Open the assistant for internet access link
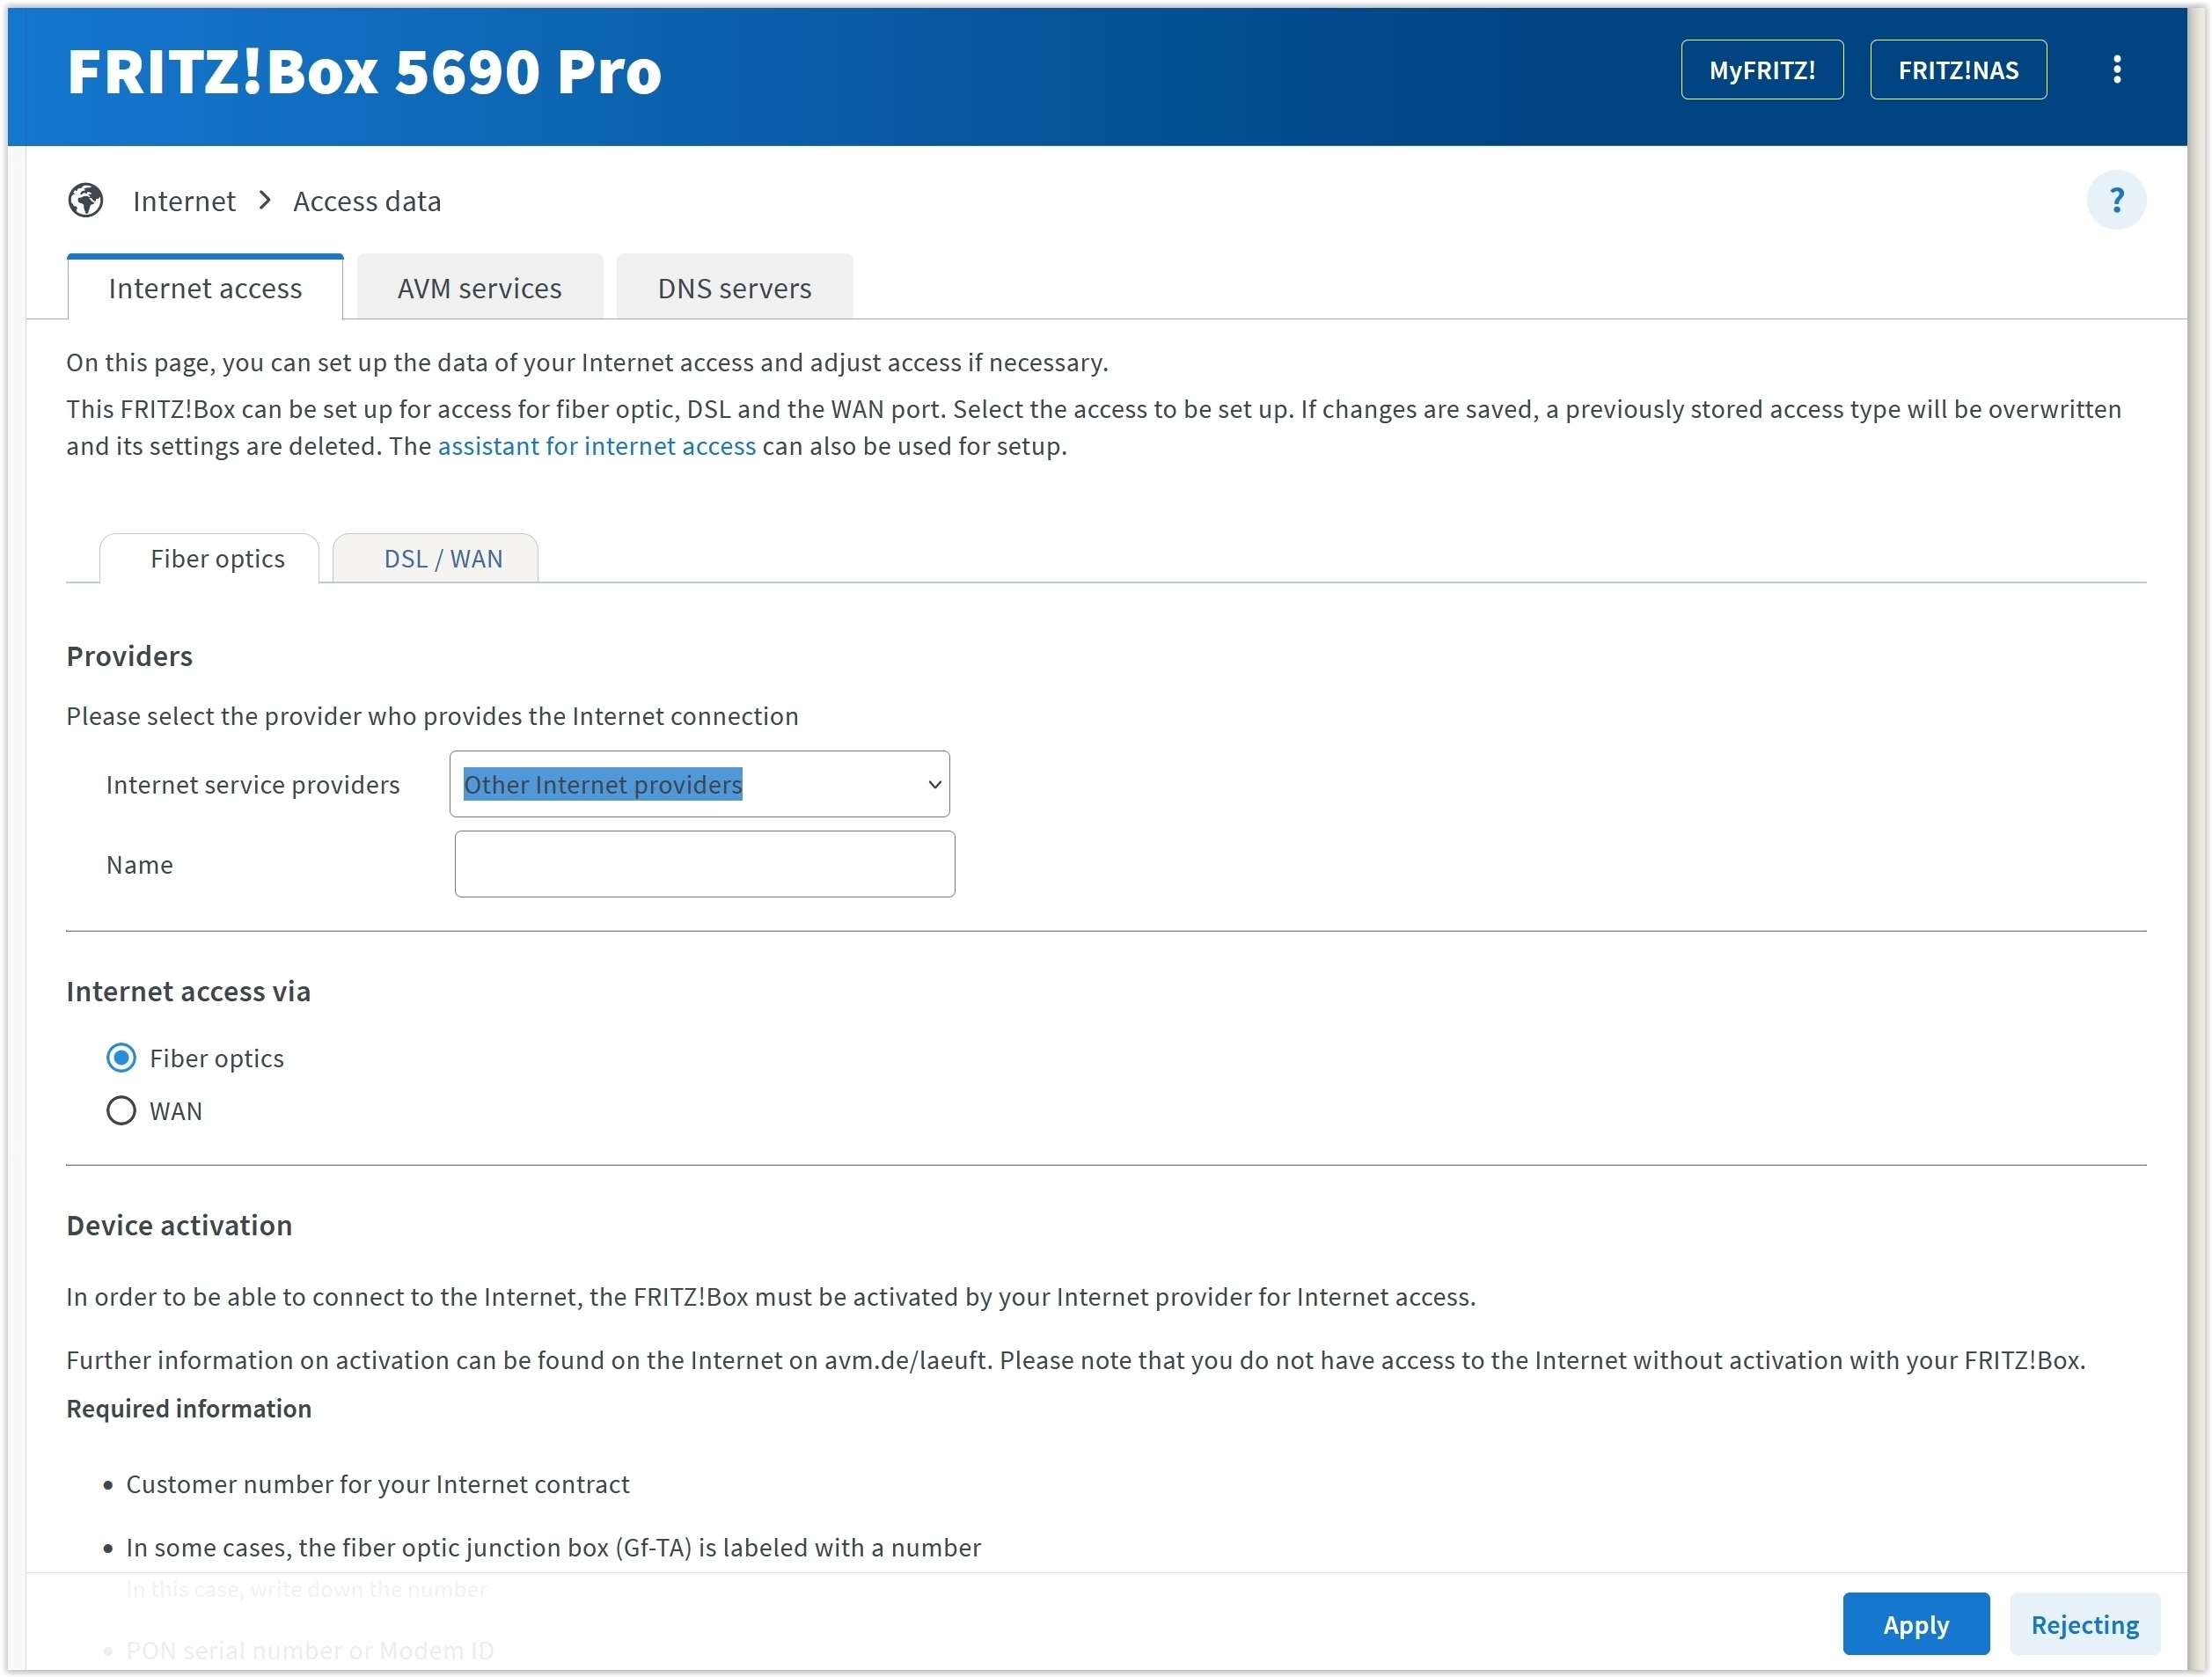 click(x=597, y=446)
